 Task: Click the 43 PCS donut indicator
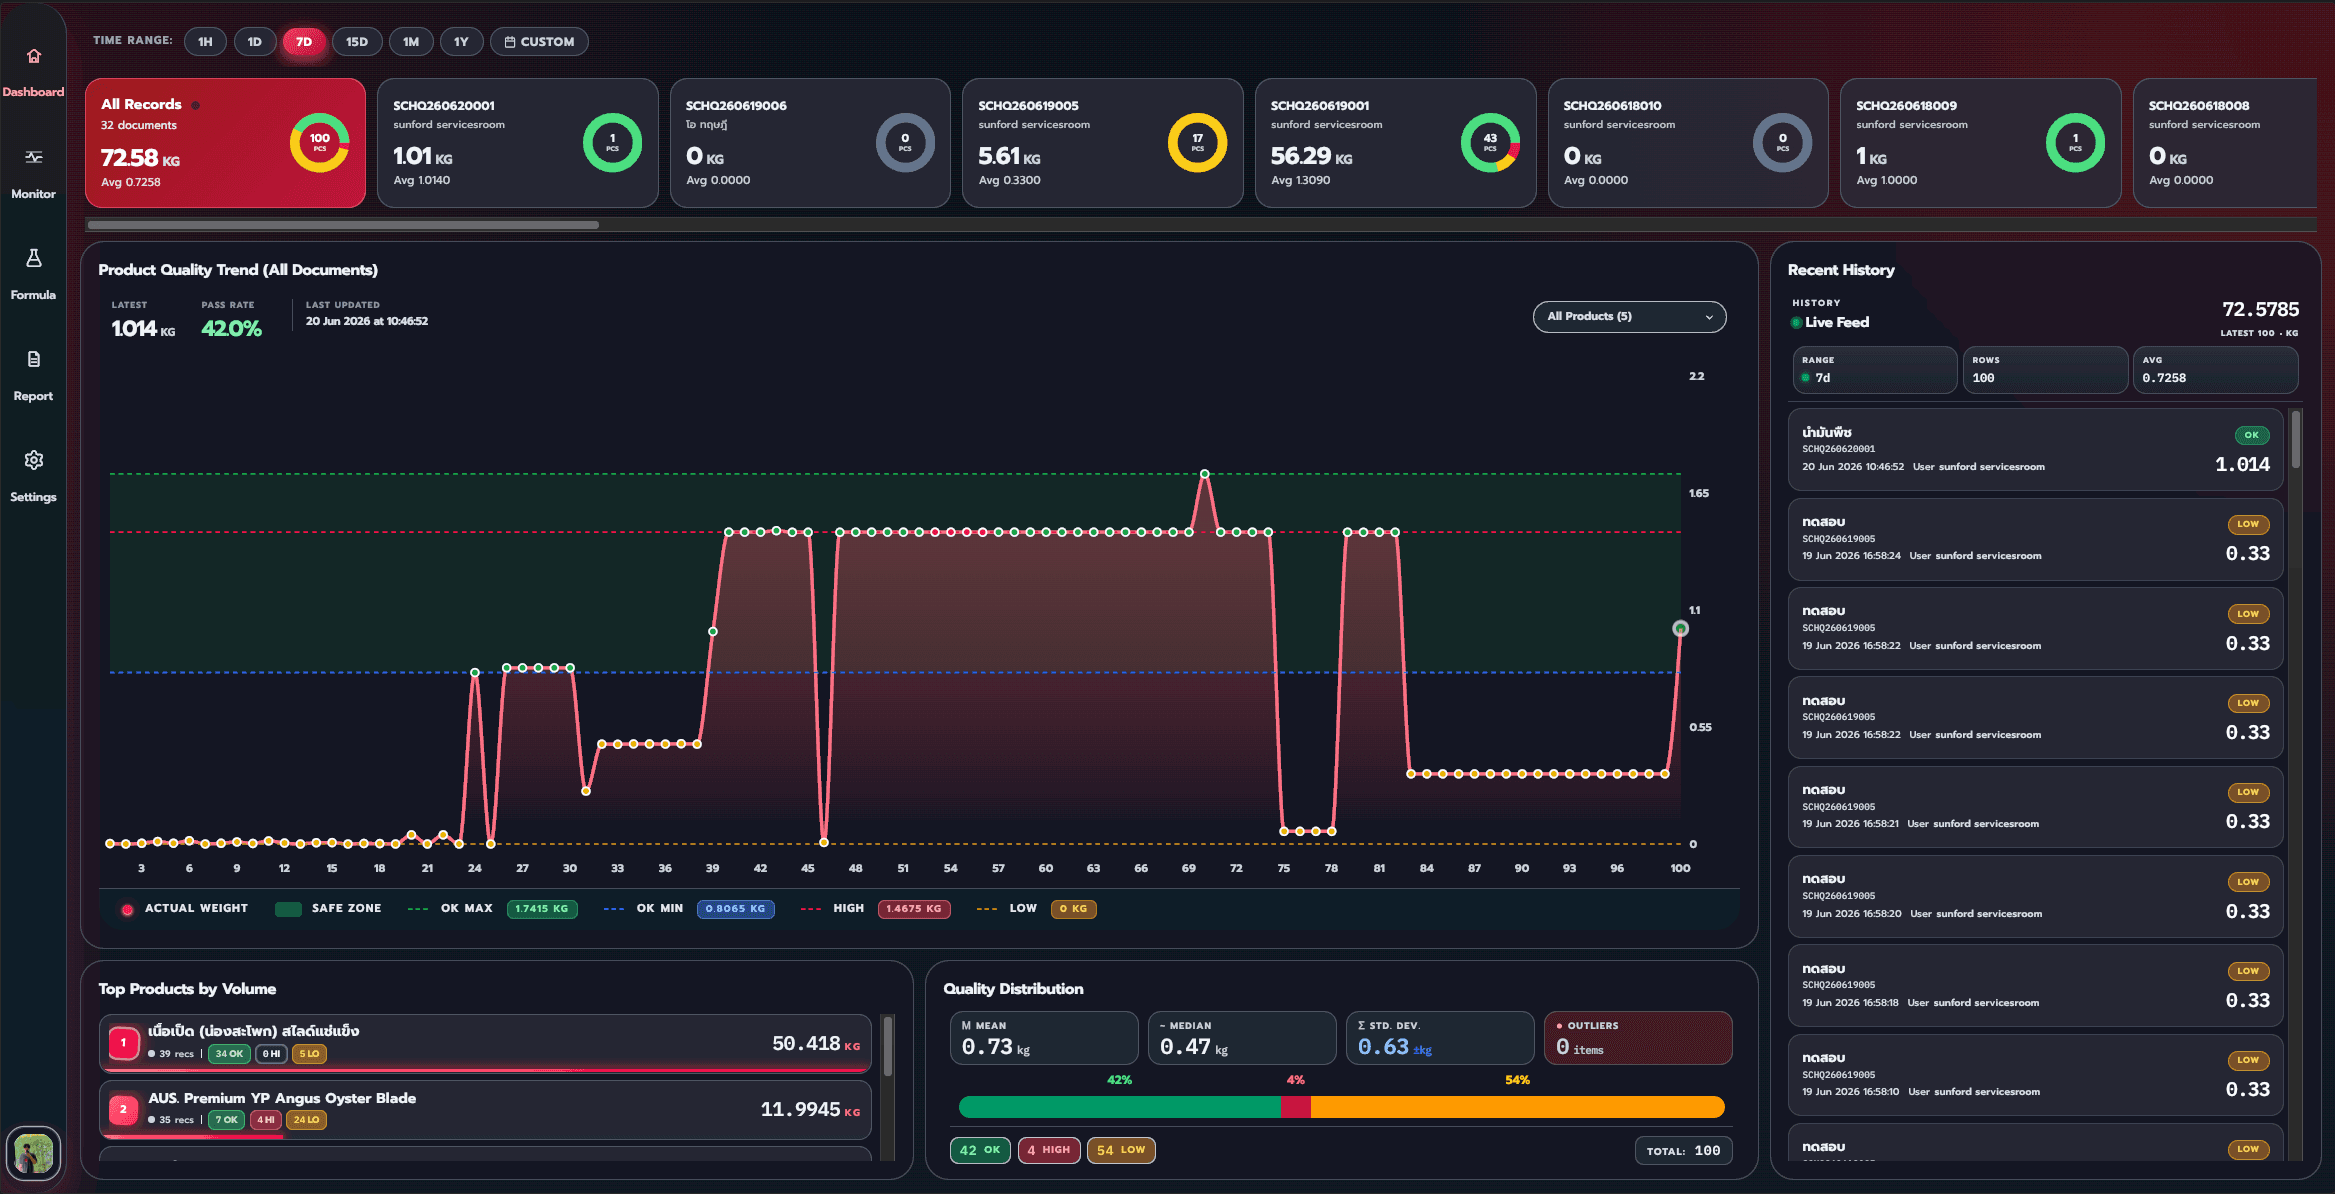(x=1490, y=143)
